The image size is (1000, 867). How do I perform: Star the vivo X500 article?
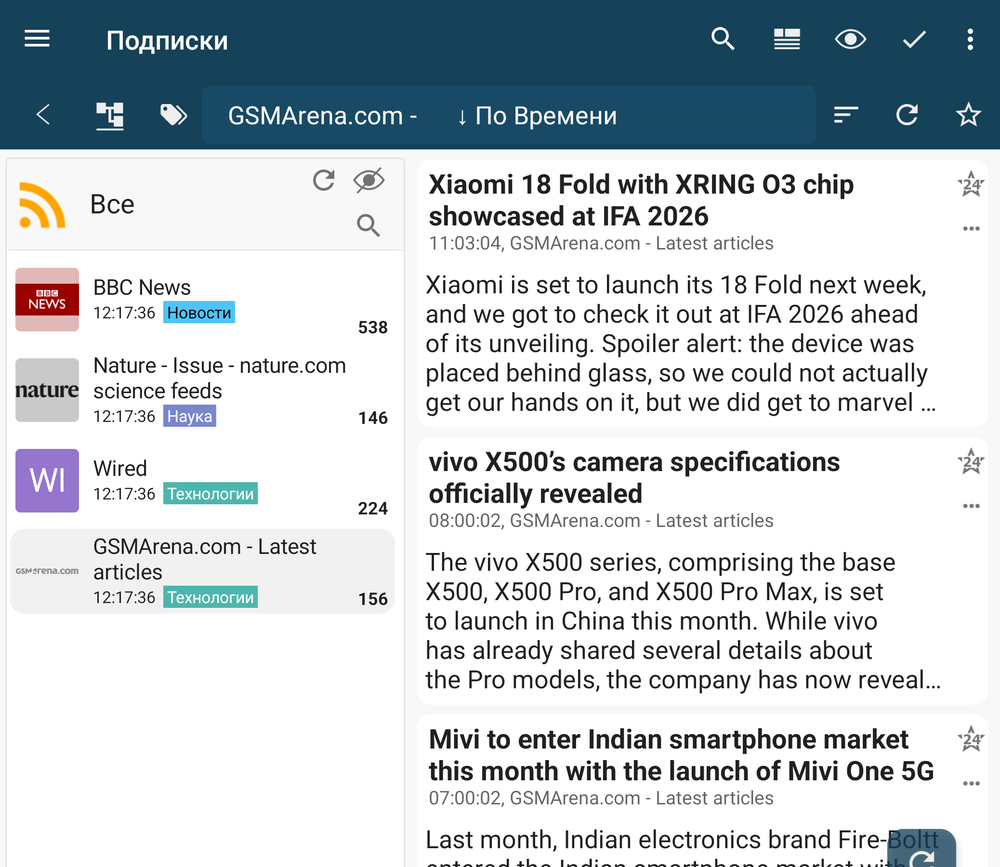[x=971, y=462]
